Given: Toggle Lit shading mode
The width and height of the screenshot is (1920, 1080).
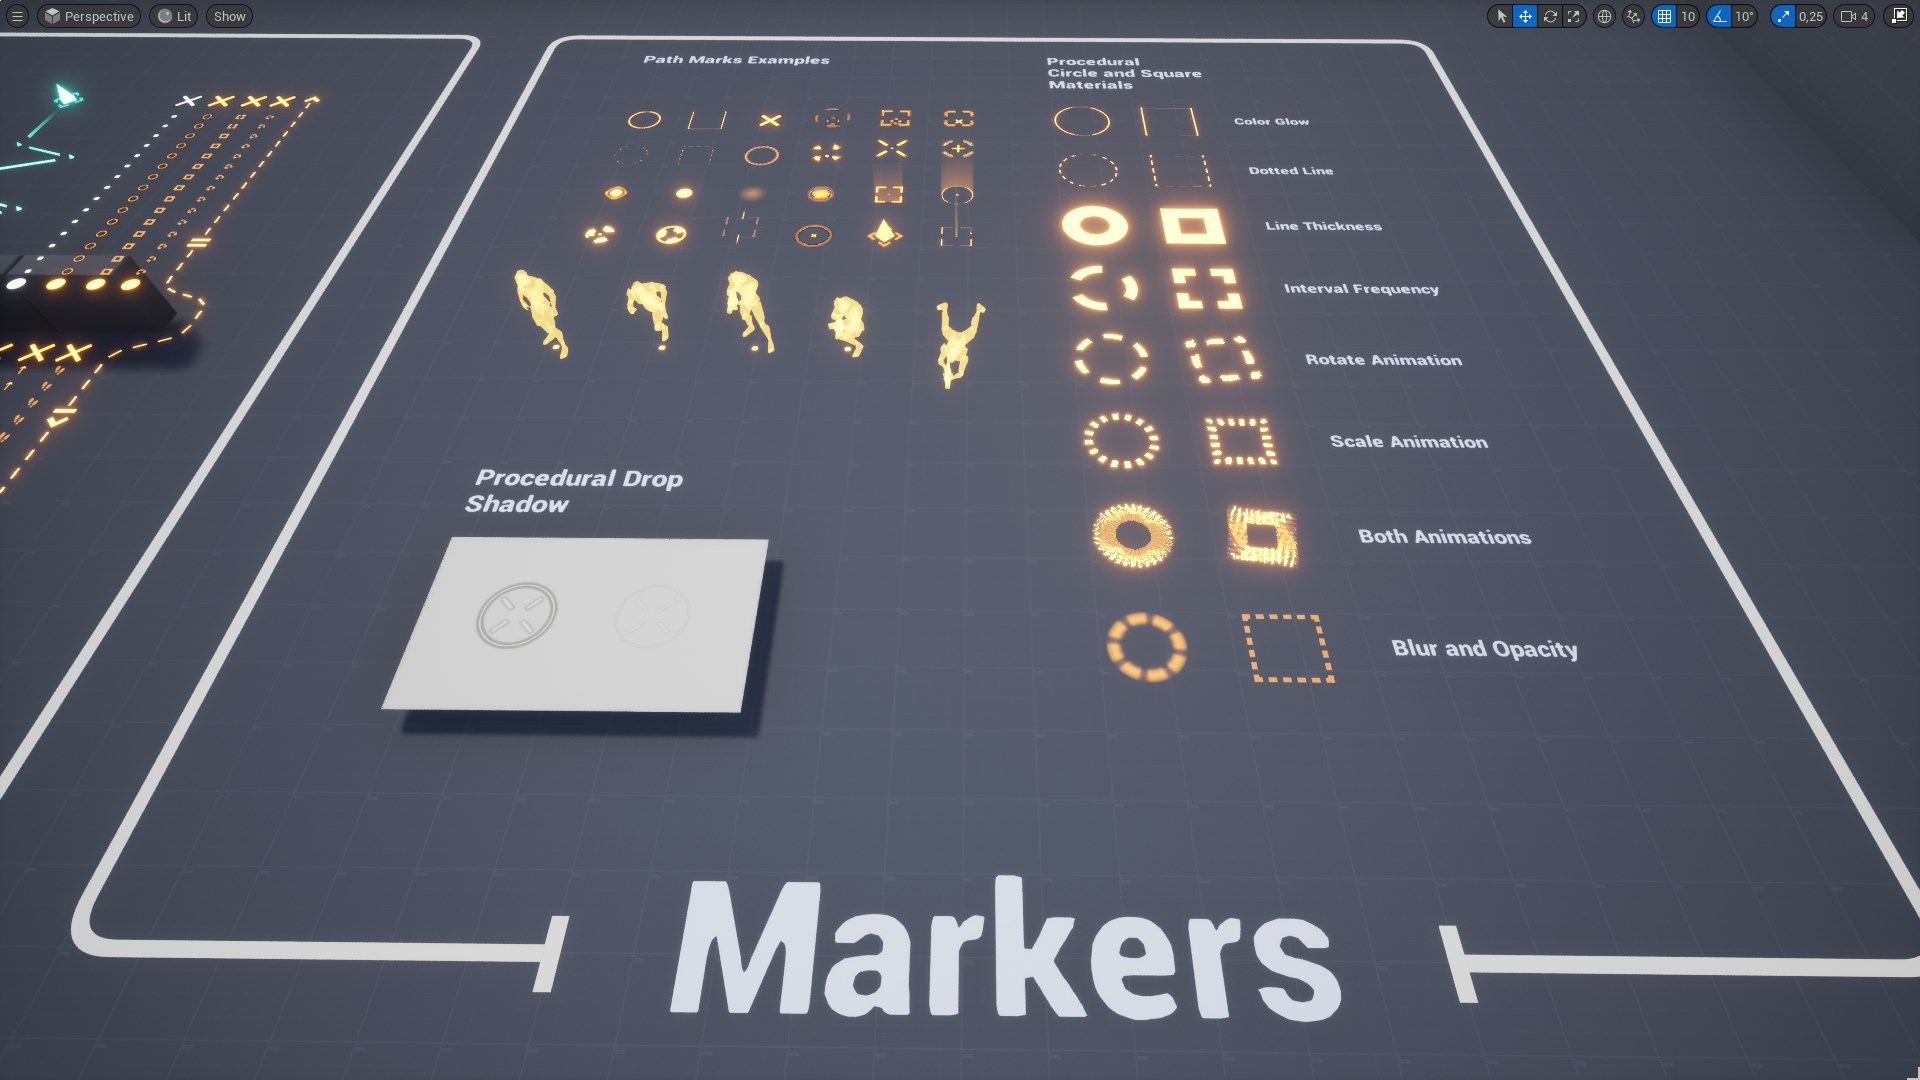Looking at the screenshot, I should pyautogui.click(x=177, y=16).
